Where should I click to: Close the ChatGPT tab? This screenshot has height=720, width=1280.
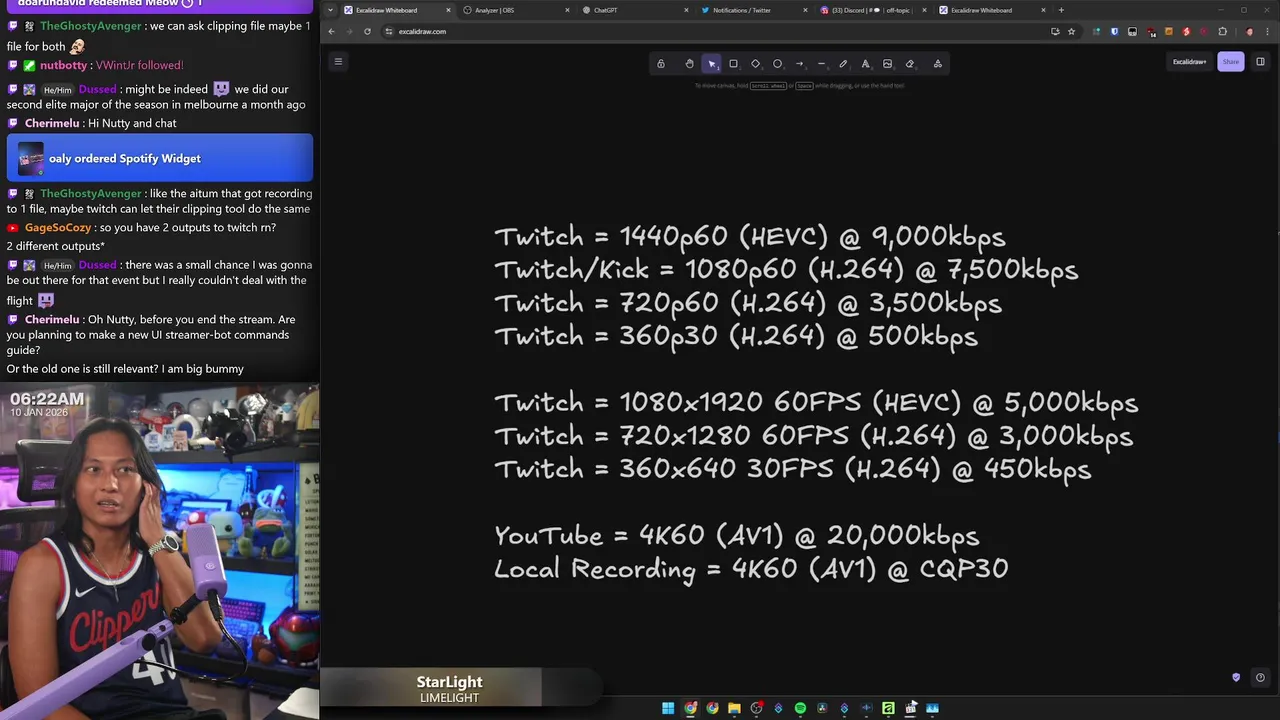[x=686, y=10]
